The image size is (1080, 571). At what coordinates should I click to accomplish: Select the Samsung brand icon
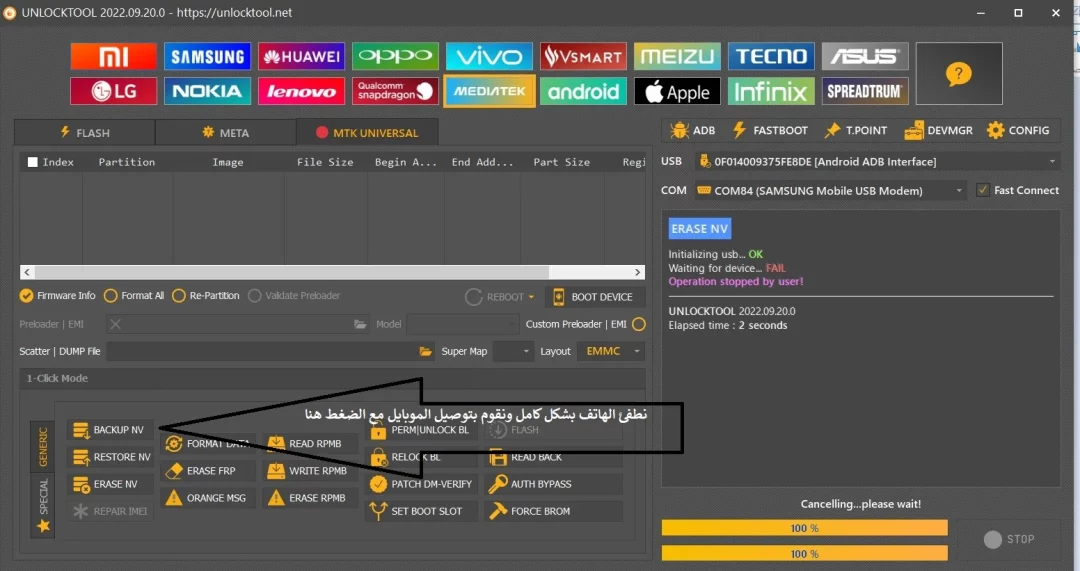pyautogui.click(x=207, y=57)
